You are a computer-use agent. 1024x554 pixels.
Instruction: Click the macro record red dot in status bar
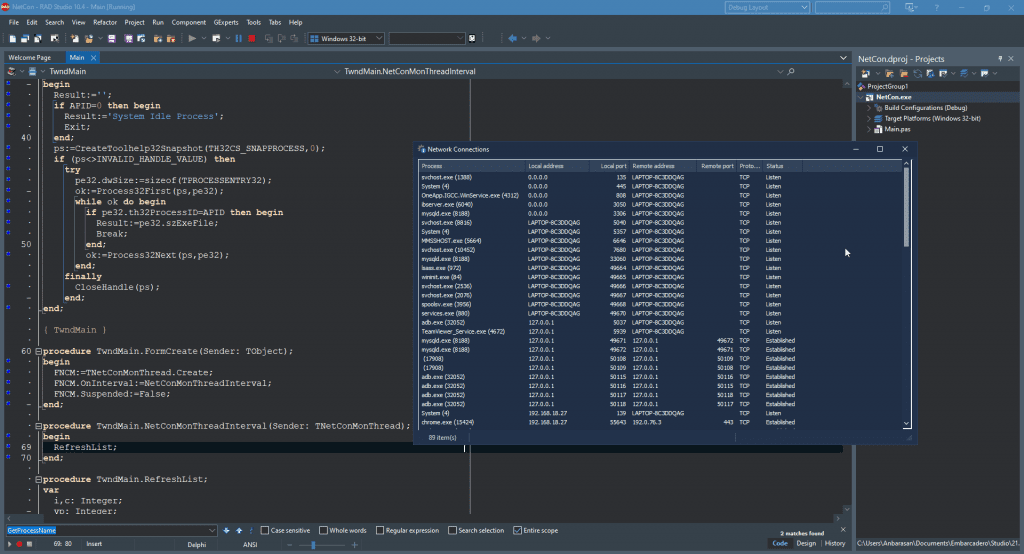pos(19,544)
